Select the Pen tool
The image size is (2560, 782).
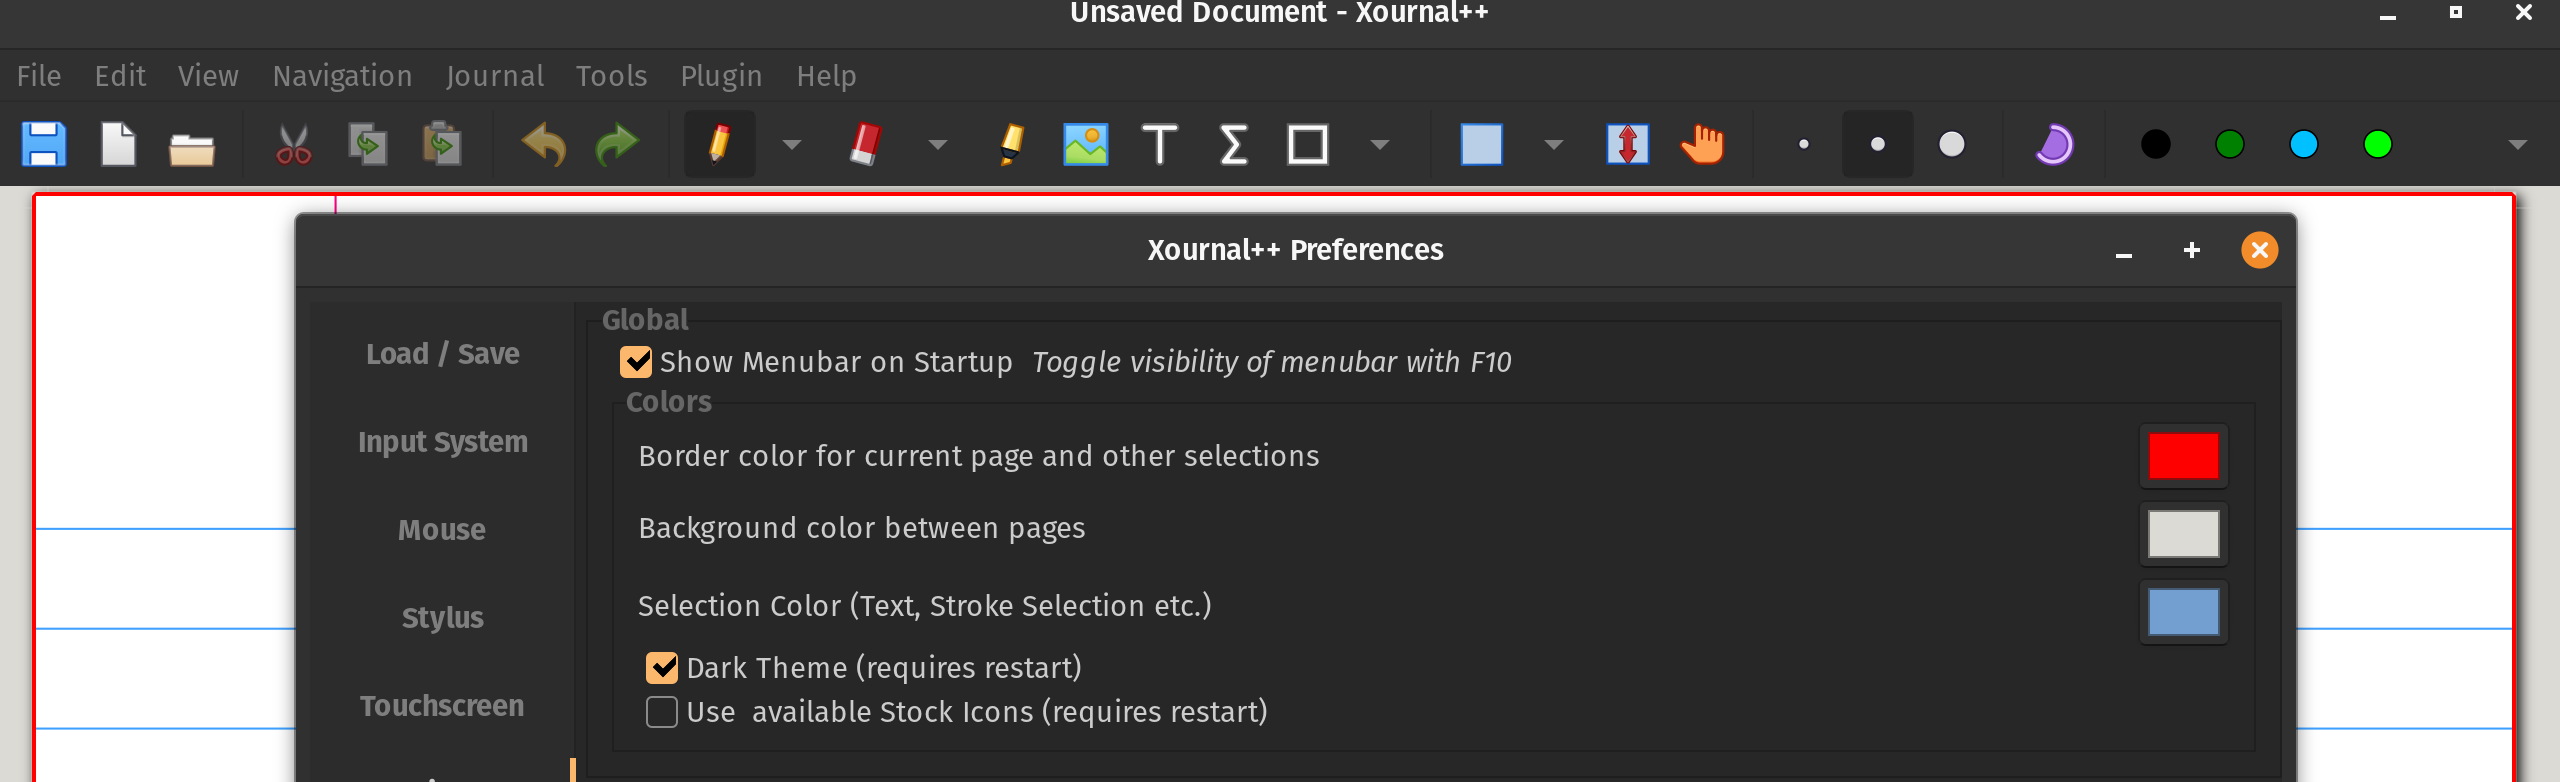pyautogui.click(x=719, y=144)
